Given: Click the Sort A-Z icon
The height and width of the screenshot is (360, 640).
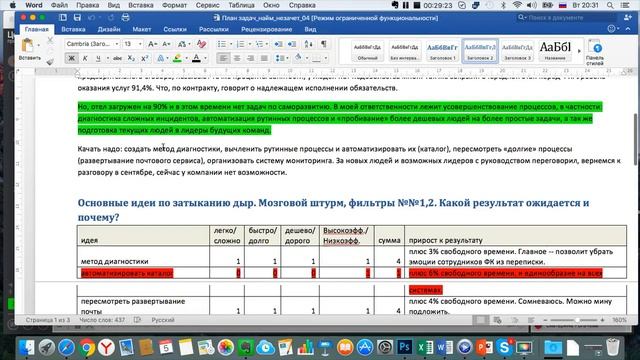Looking at the screenshot, I should [x=309, y=44].
